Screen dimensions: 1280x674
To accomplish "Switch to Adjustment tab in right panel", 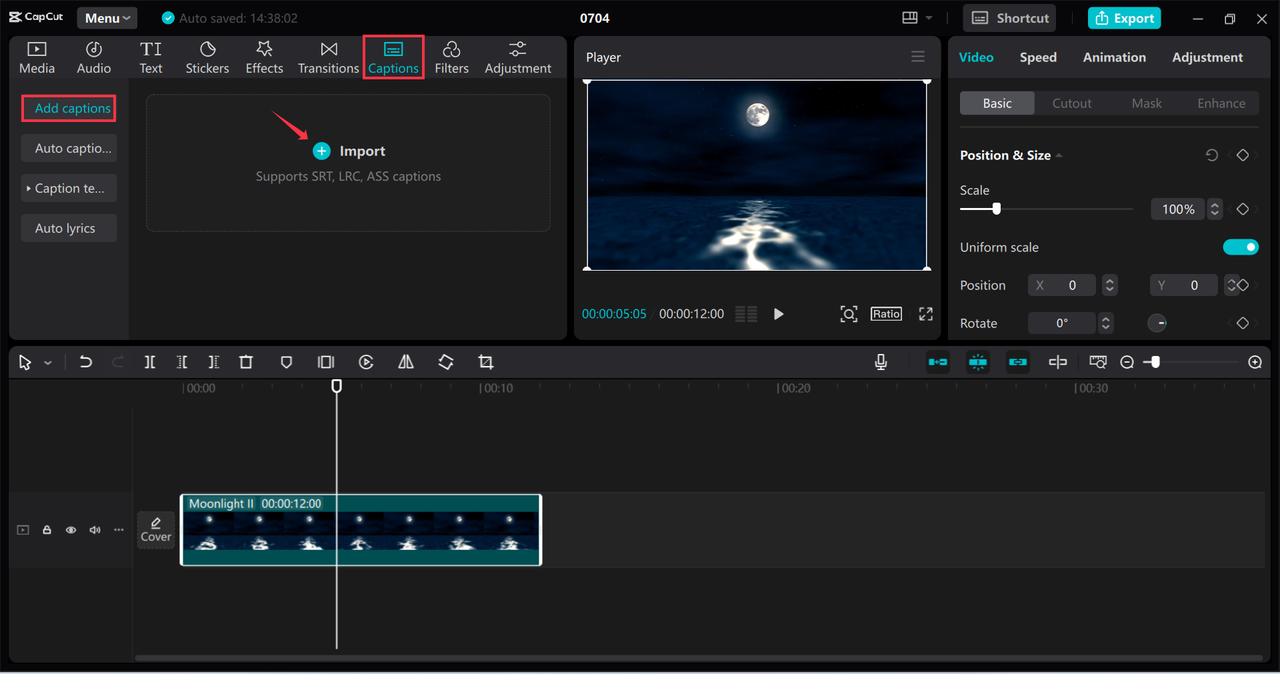I will (x=1207, y=57).
